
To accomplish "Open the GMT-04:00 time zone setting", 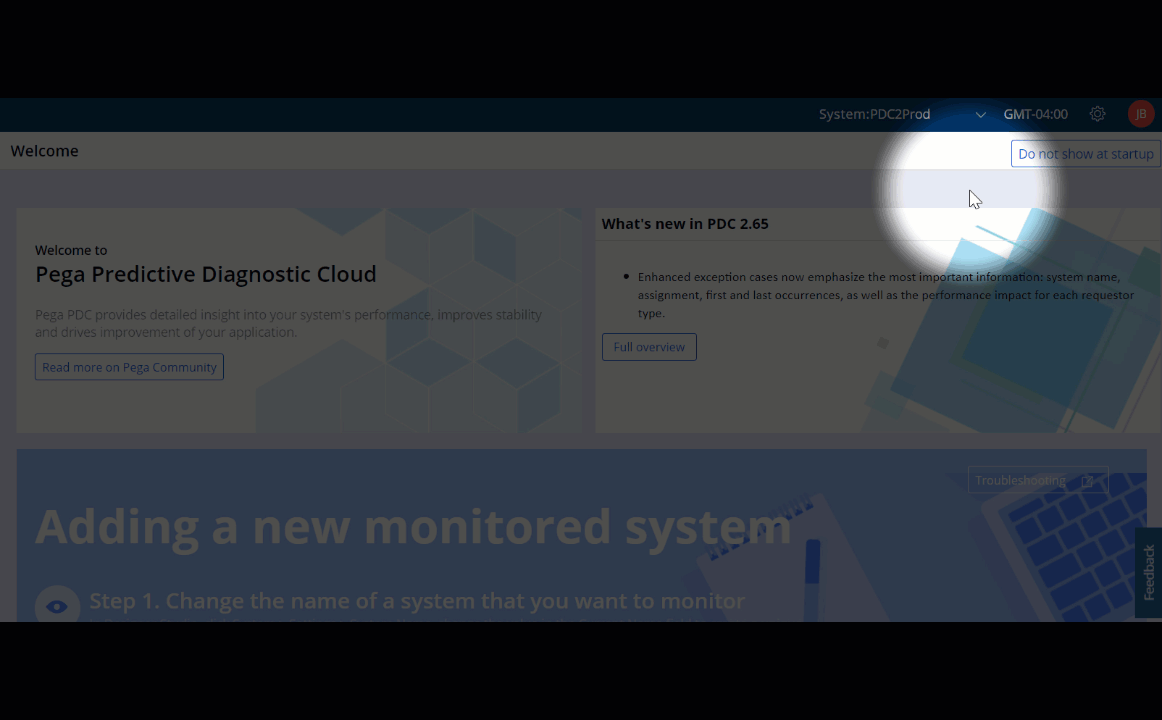I will click(x=1035, y=114).
